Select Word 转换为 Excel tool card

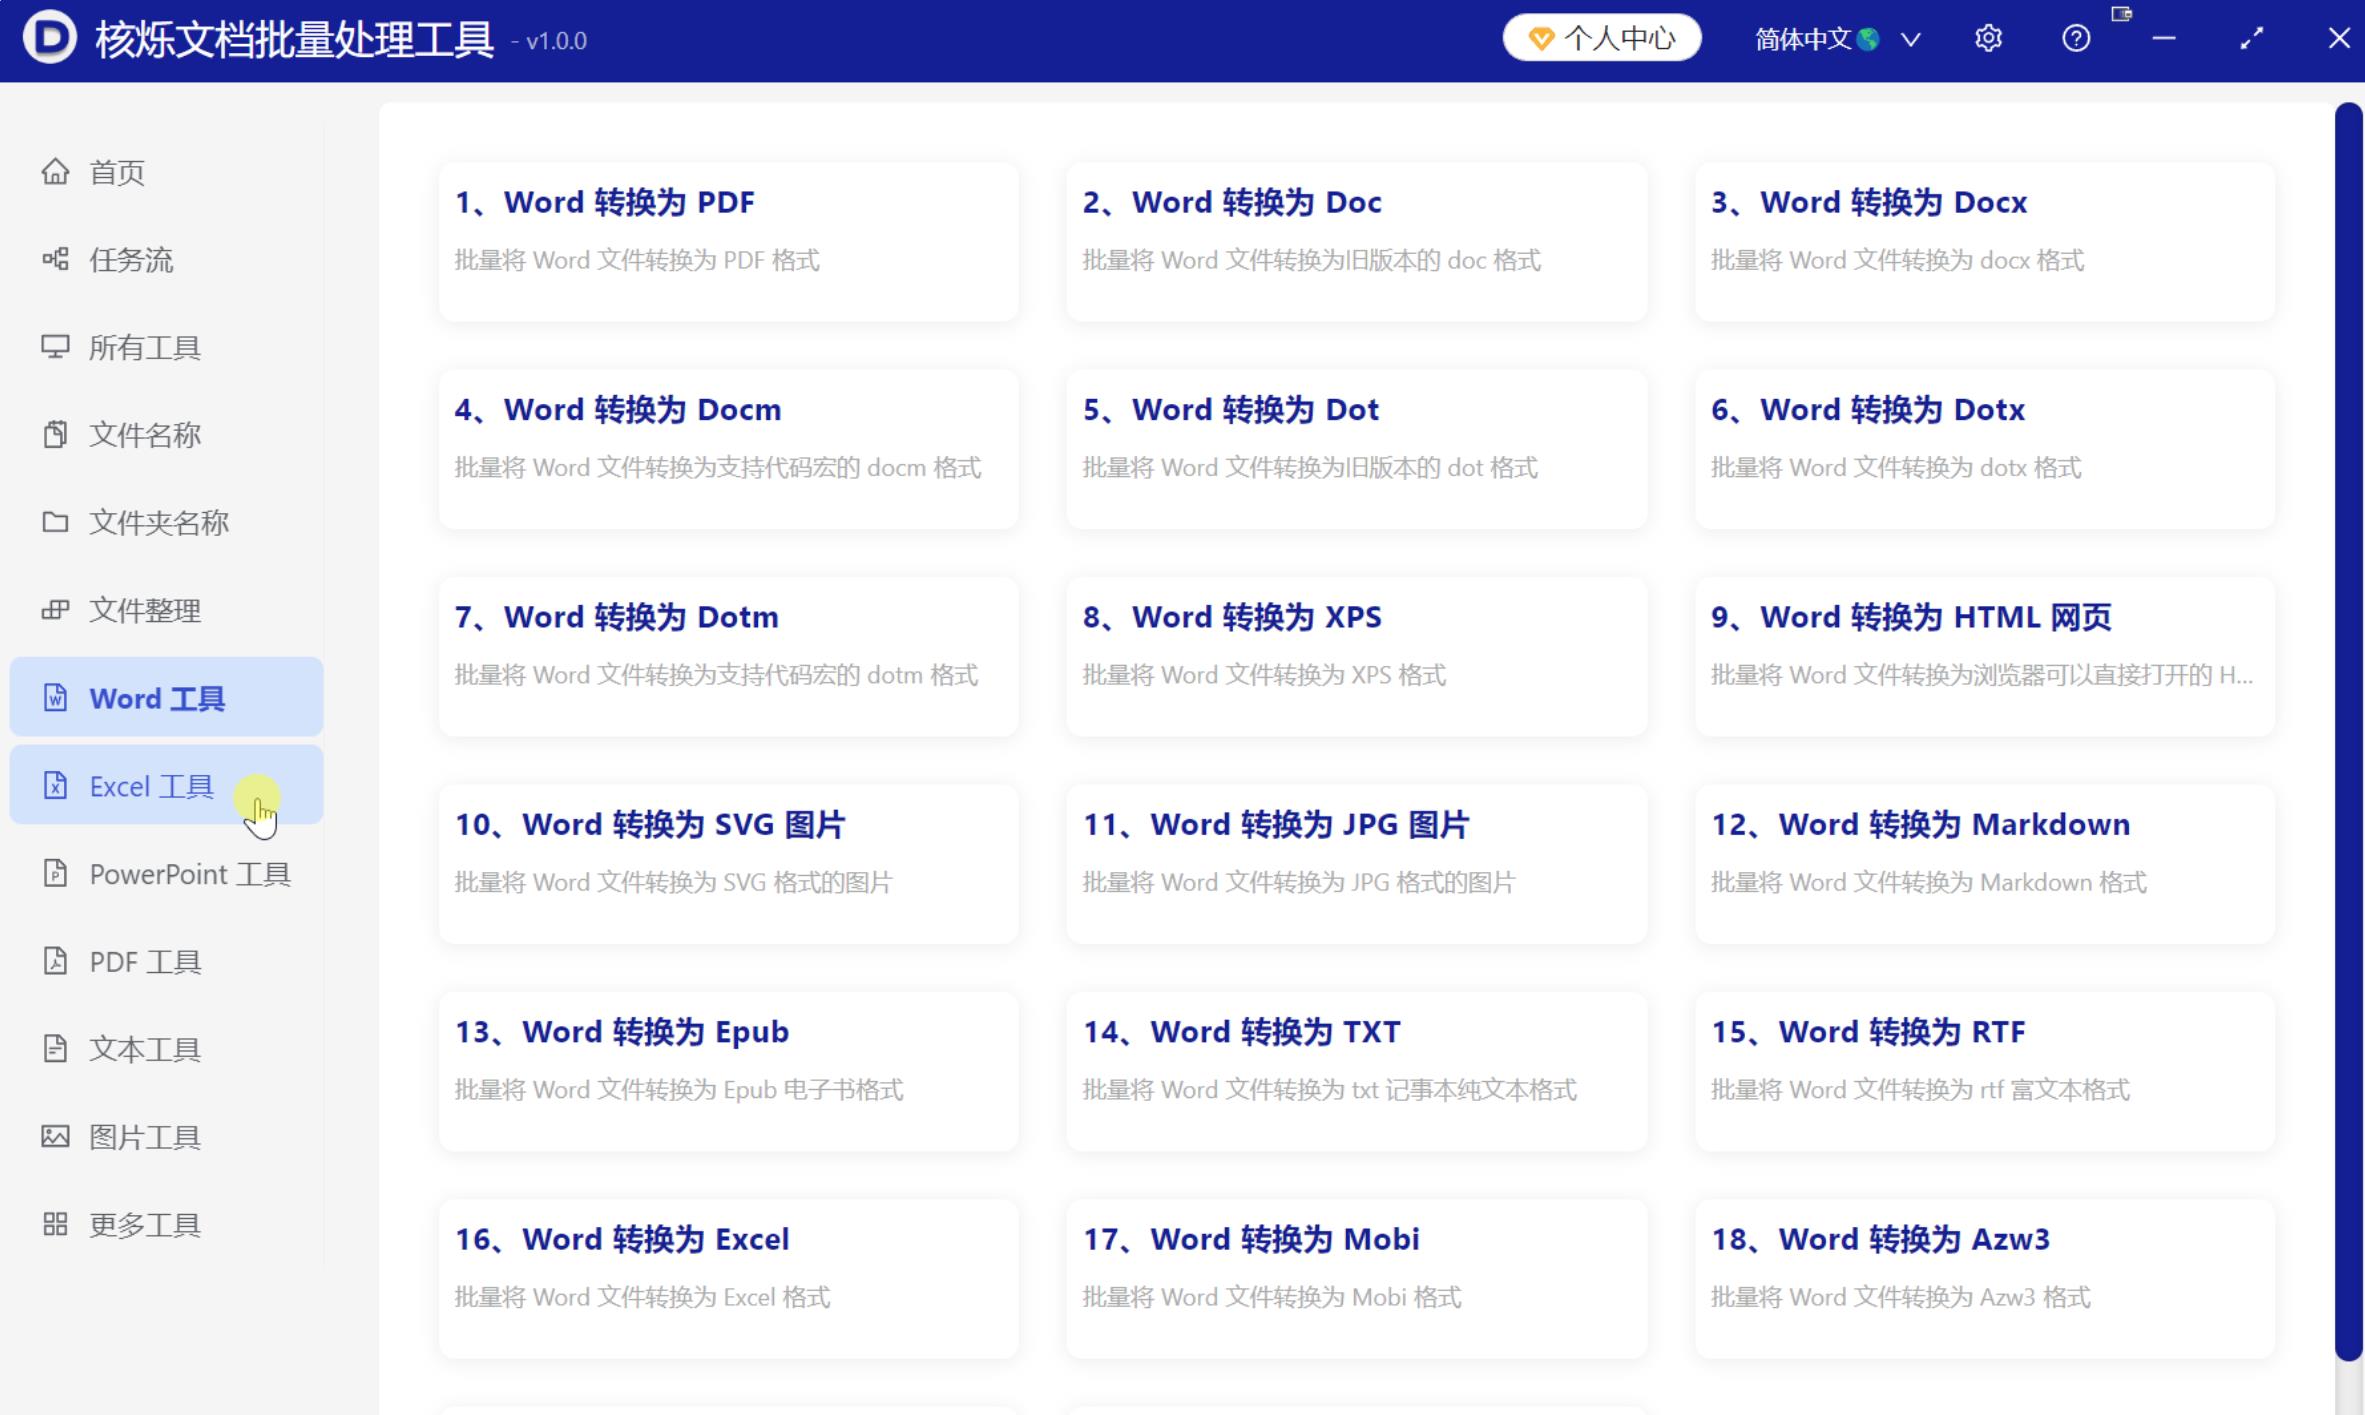pos(728,1278)
